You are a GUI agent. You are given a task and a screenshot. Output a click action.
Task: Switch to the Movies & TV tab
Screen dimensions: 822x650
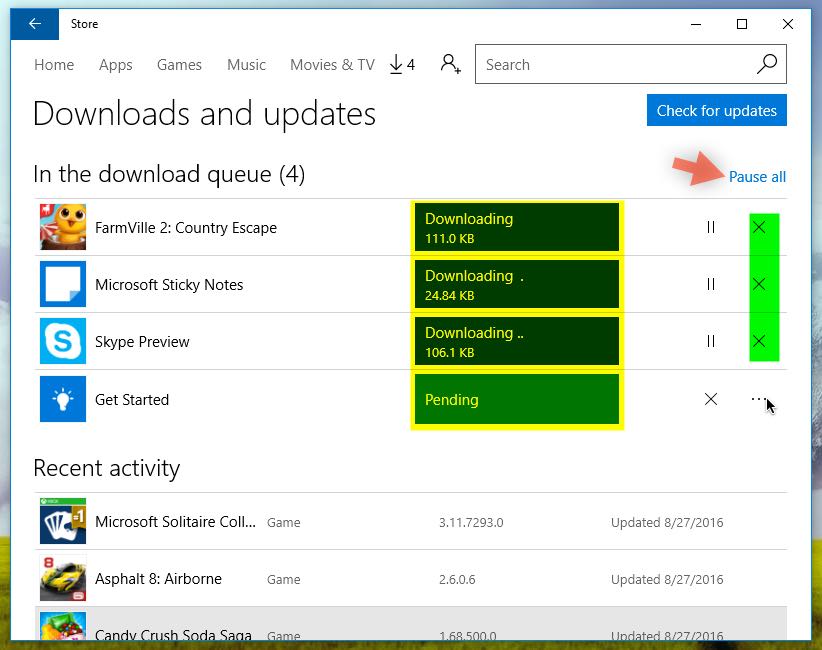coord(332,65)
